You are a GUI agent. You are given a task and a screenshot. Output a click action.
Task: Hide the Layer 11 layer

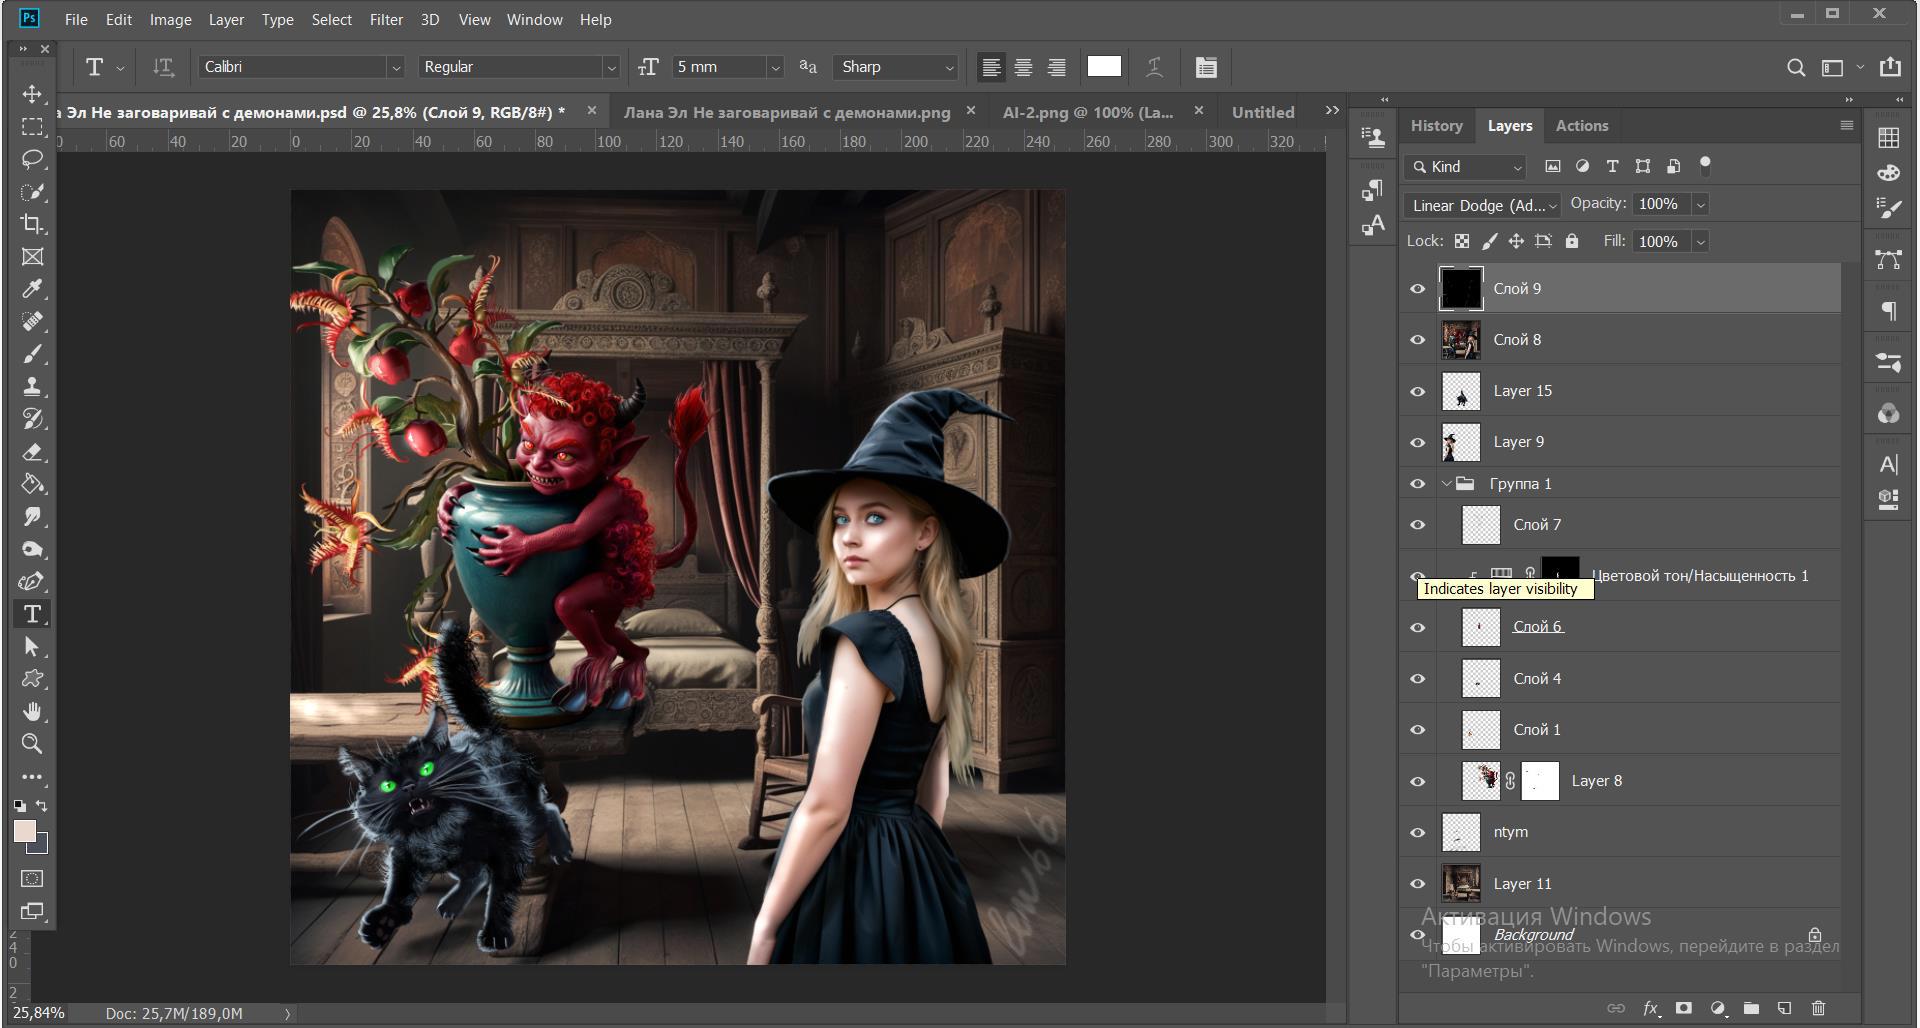(1417, 884)
